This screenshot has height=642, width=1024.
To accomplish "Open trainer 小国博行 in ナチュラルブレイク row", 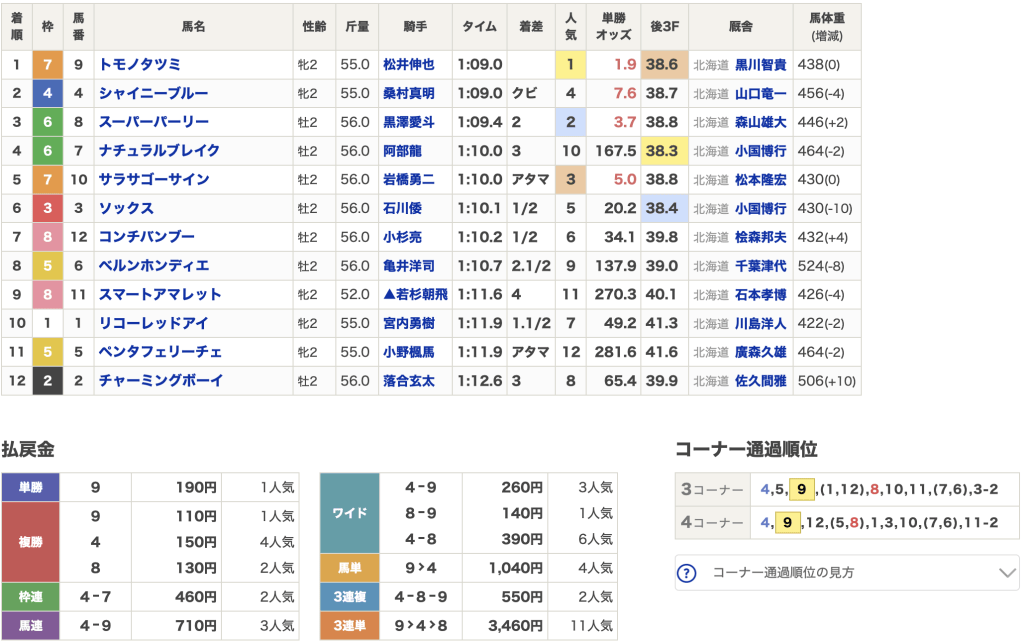I will point(761,151).
